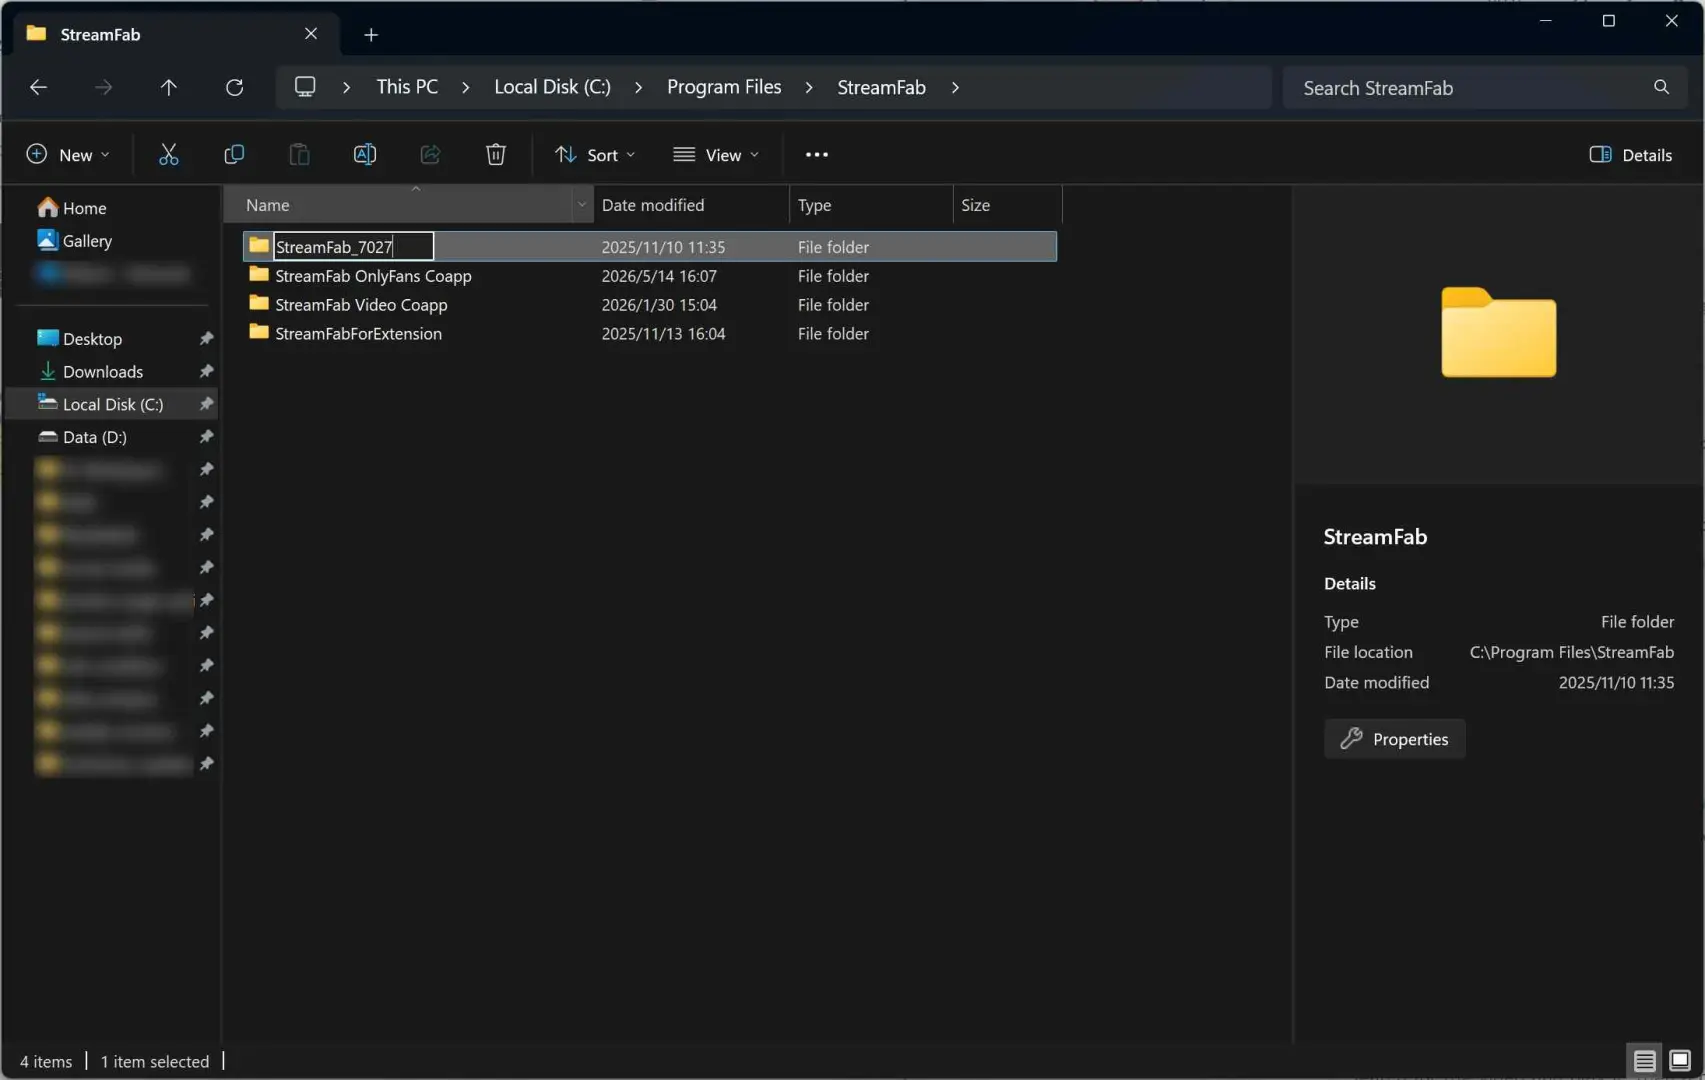Click the 2026/5/14 16:07 date cell
Image resolution: width=1705 pixels, height=1080 pixels.
click(659, 276)
